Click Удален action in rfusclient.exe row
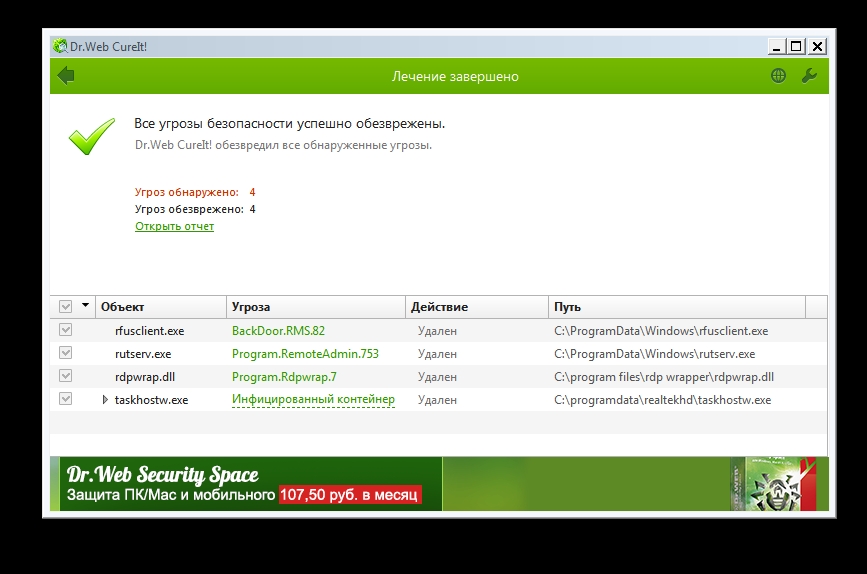This screenshot has height=574, width=867. [x=437, y=331]
